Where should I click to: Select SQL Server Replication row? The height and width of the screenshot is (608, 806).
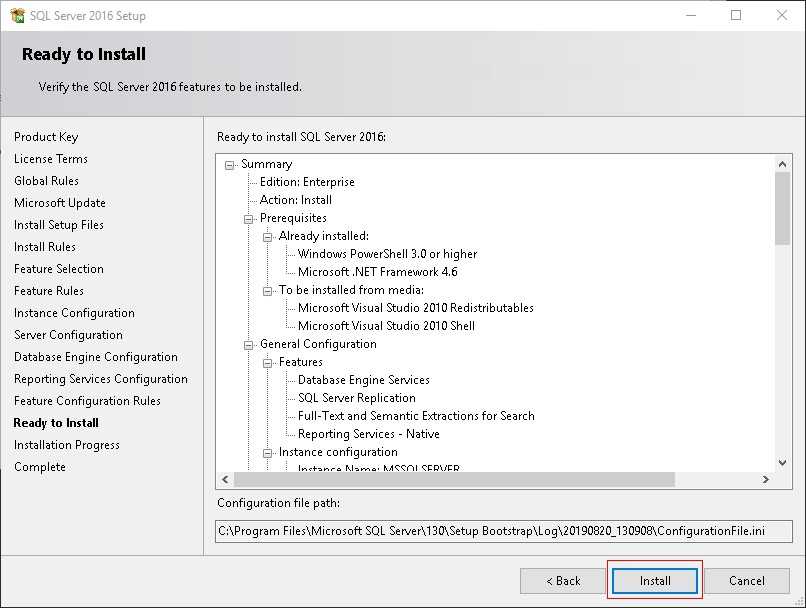(x=356, y=398)
